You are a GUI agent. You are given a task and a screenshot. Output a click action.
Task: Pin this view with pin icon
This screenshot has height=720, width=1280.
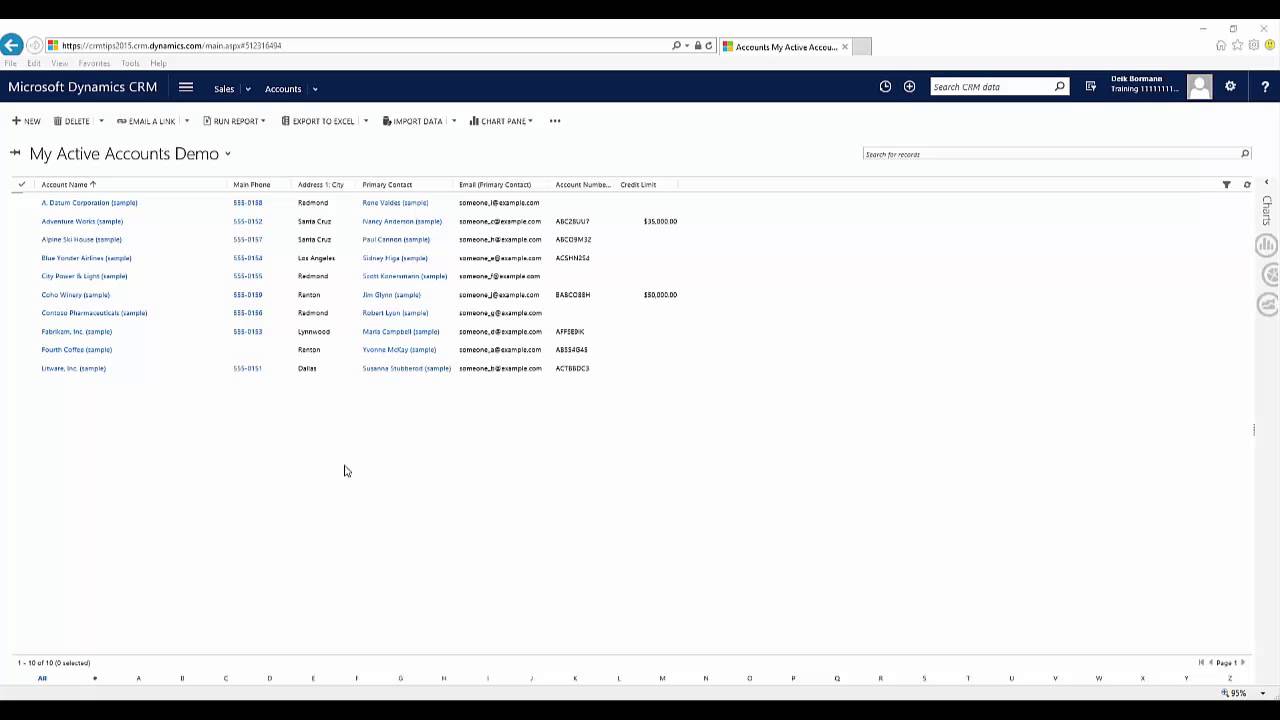coord(15,153)
